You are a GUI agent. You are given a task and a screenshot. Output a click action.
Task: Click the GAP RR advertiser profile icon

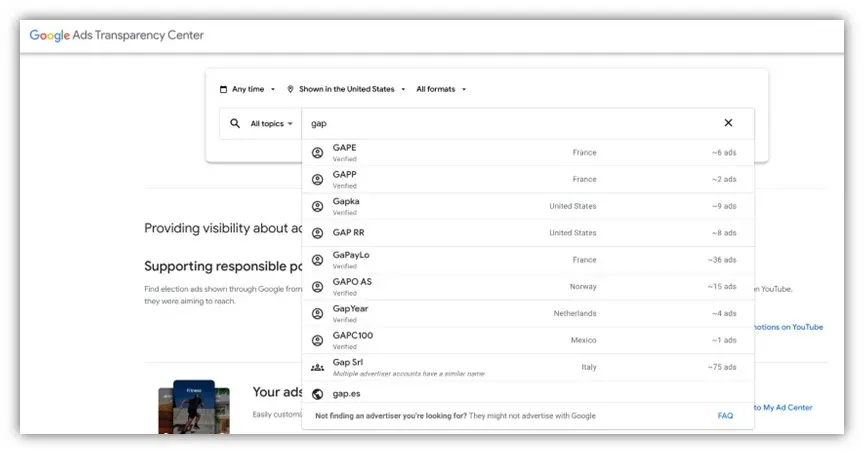pyautogui.click(x=317, y=233)
